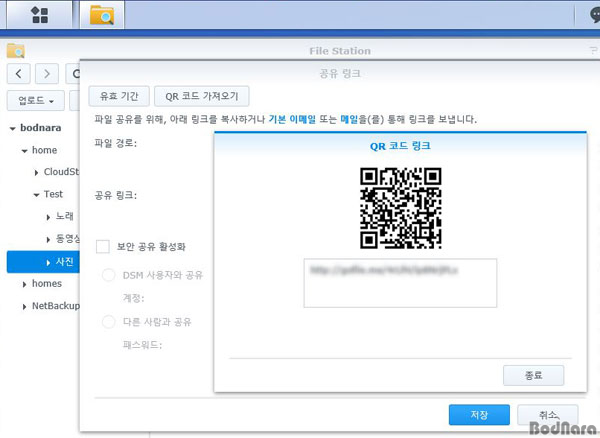Open the DSM main menu icon
Screen dimensions: 600x438
click(x=40, y=15)
